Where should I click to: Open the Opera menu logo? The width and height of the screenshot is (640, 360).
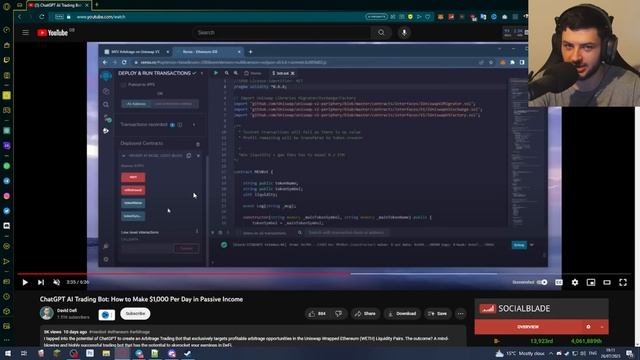coord(6,6)
